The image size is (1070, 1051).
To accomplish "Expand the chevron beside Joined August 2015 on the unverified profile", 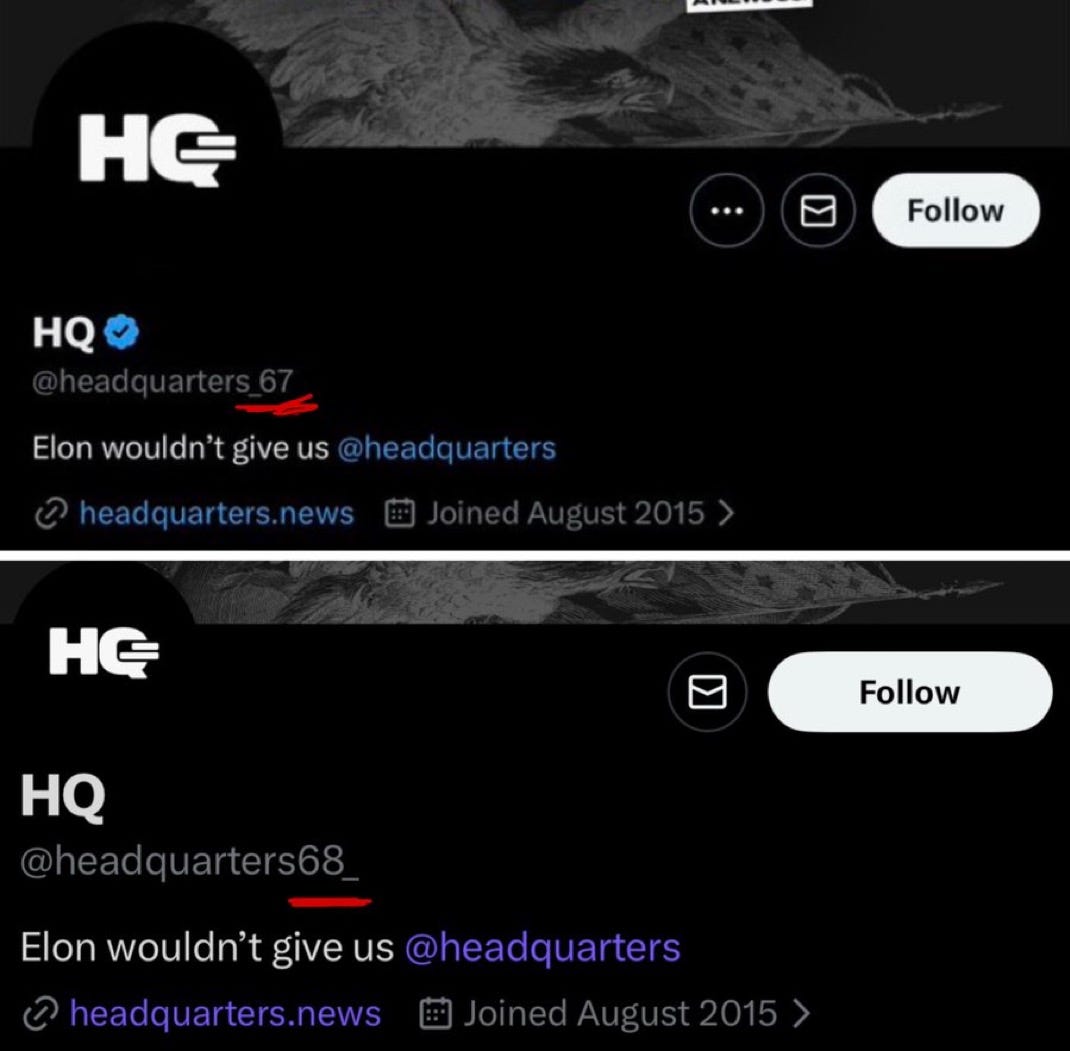I will [801, 1013].
